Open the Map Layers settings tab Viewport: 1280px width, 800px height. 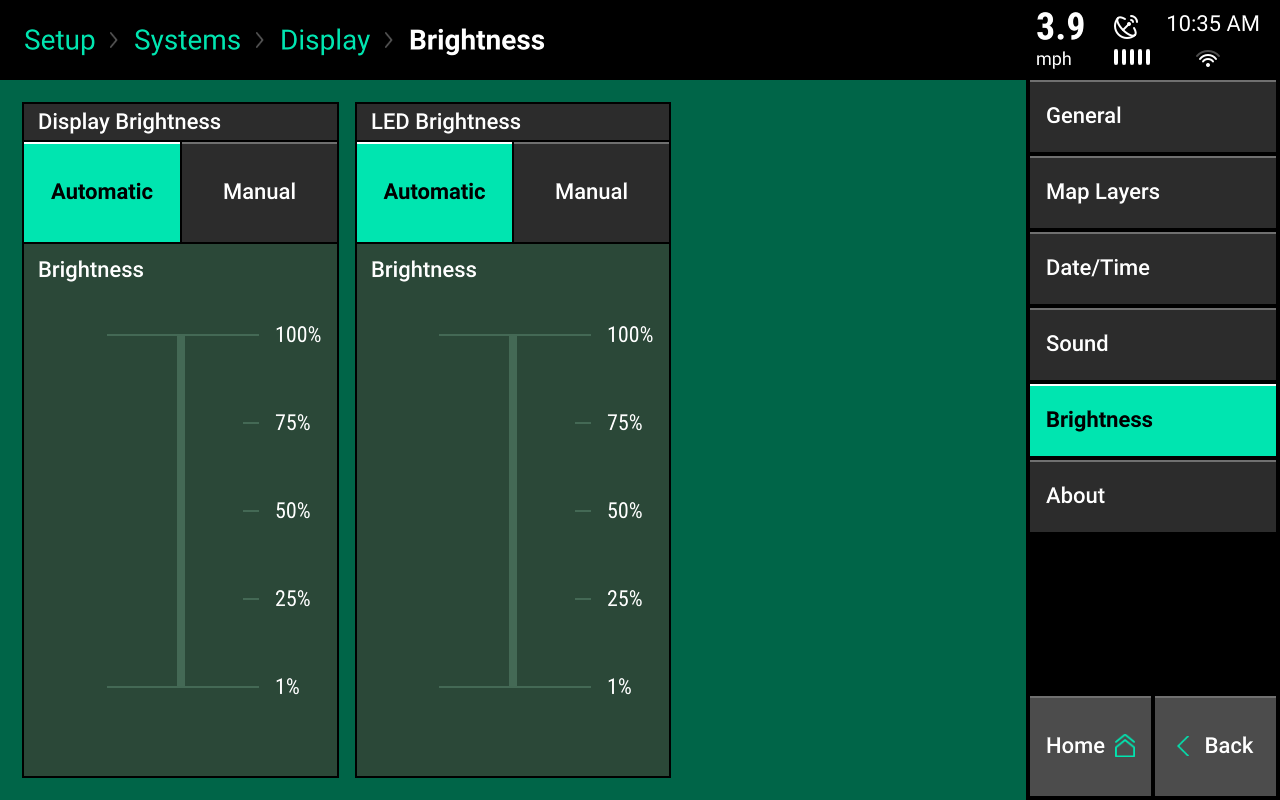[x=1153, y=192]
